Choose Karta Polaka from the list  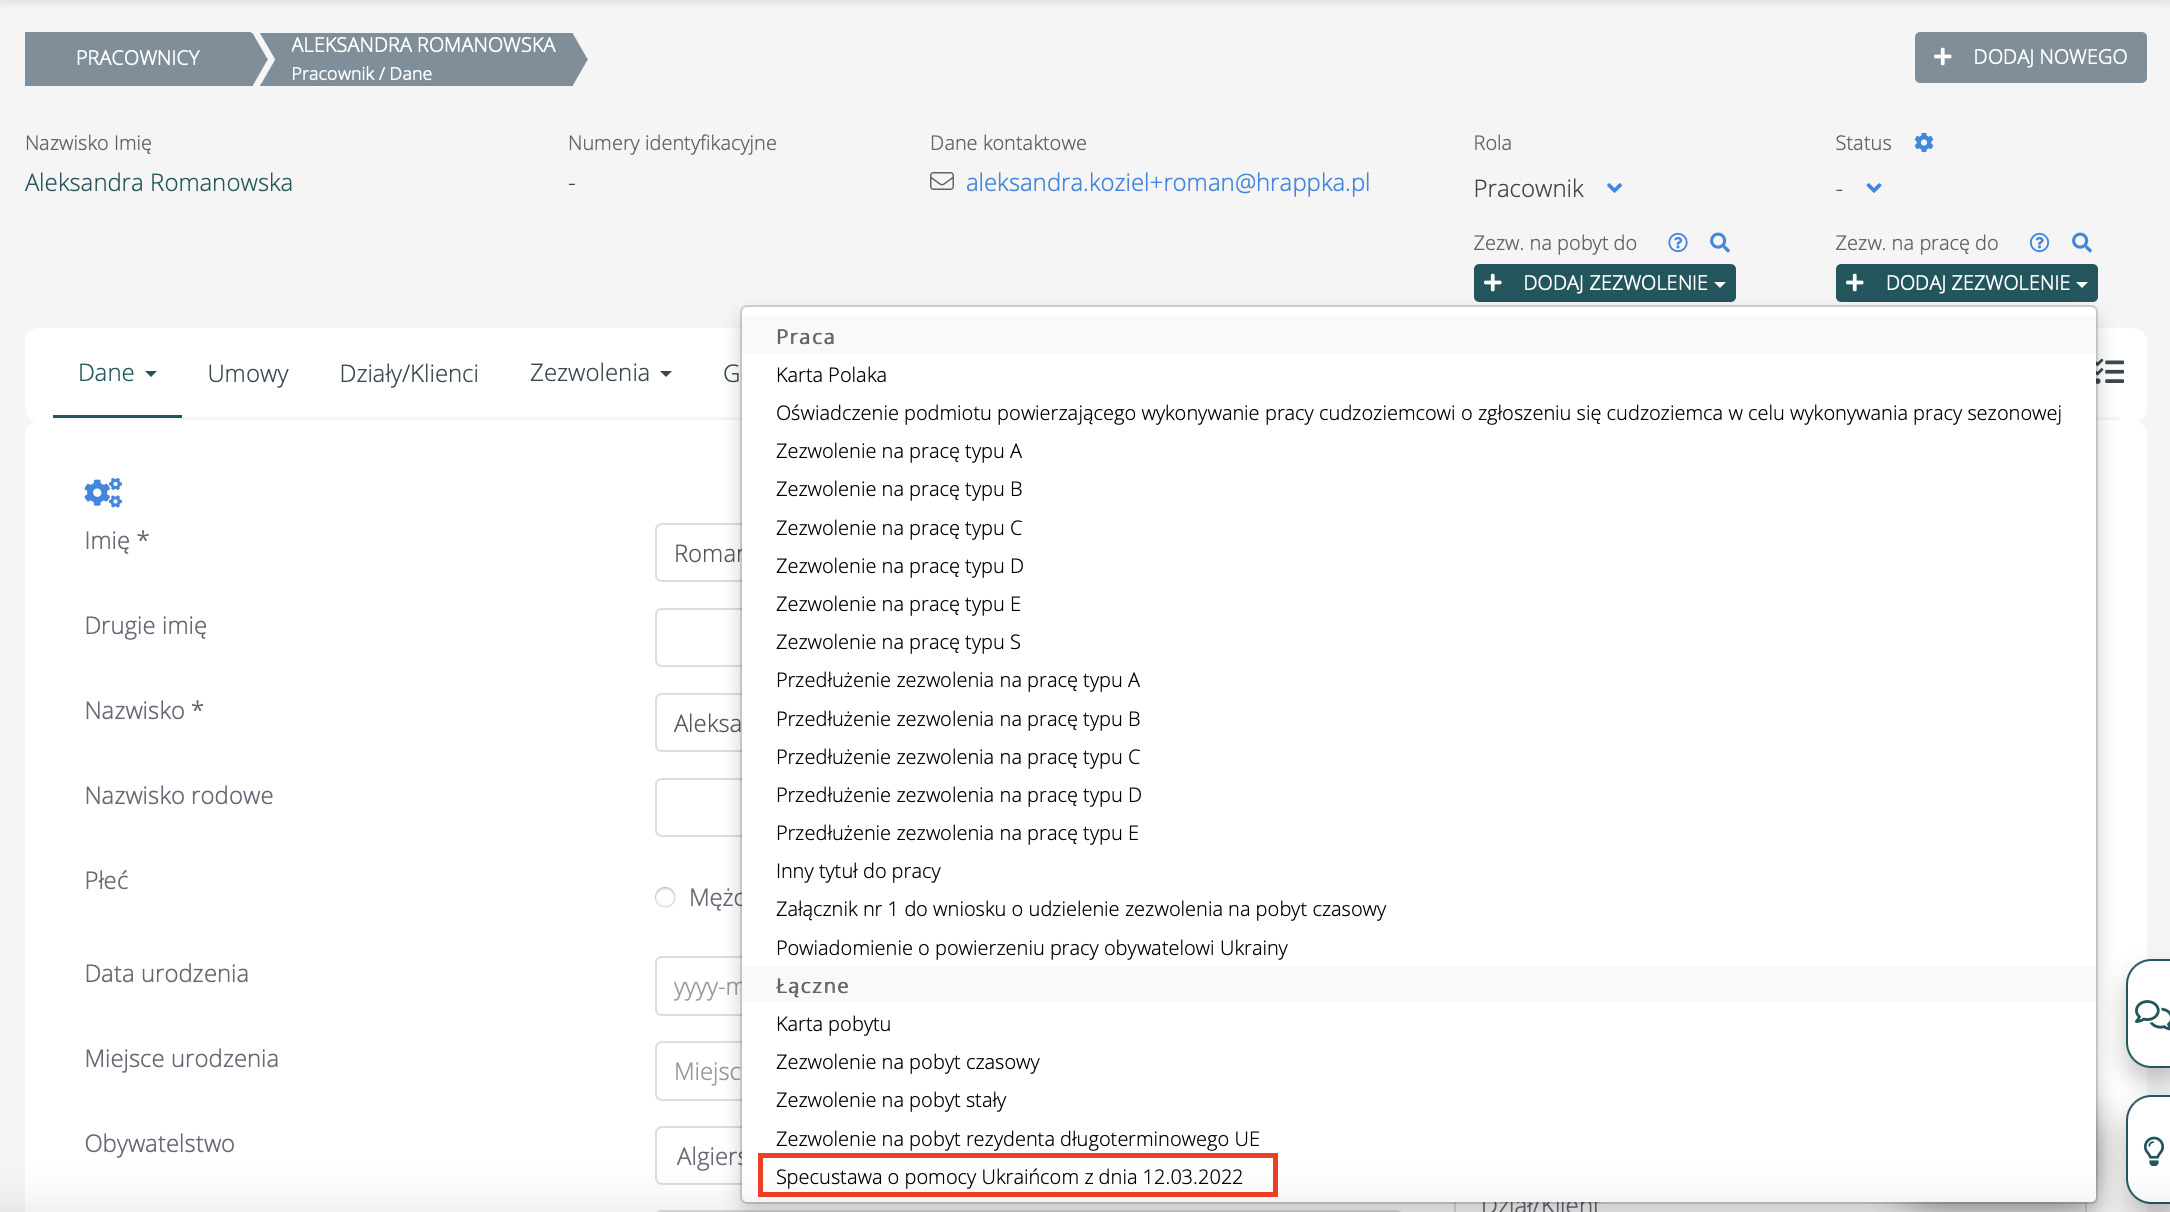point(831,375)
